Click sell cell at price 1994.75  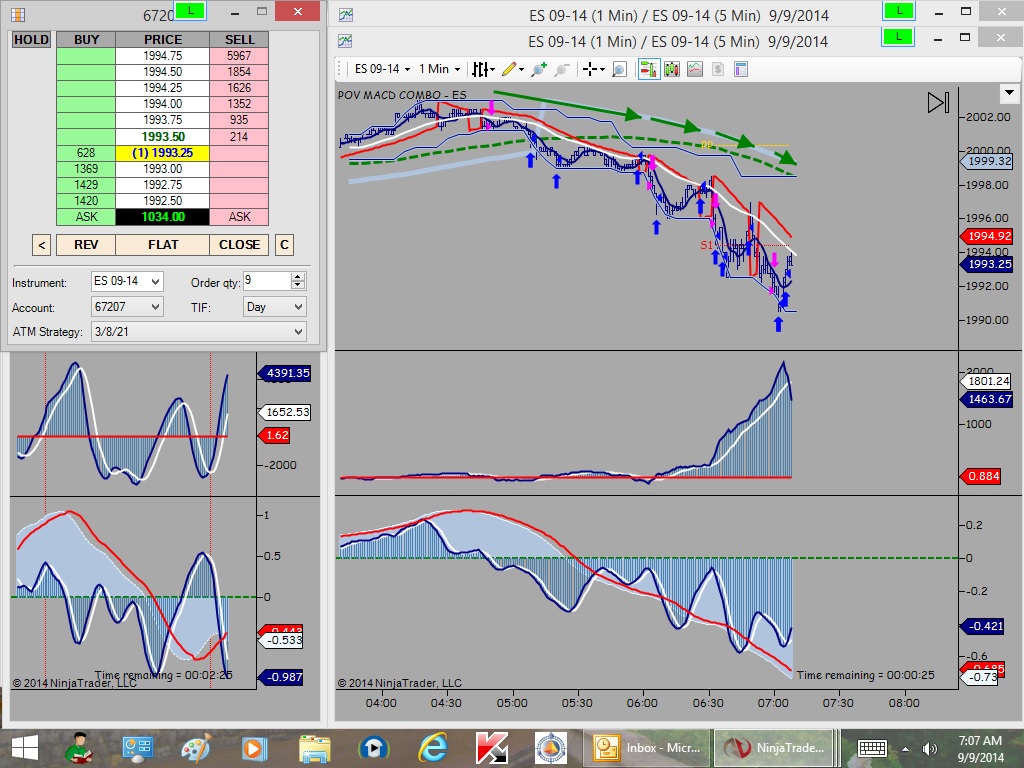[x=239, y=56]
